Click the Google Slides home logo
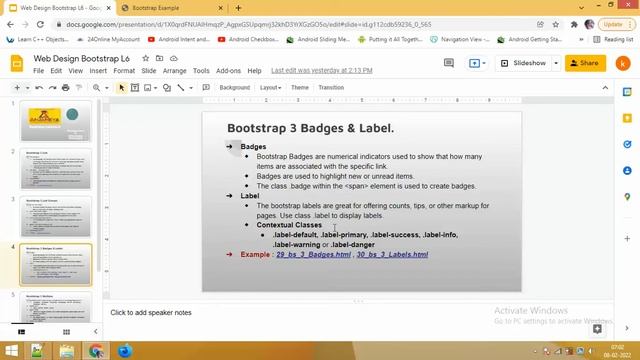The width and height of the screenshot is (640, 360). (17, 64)
